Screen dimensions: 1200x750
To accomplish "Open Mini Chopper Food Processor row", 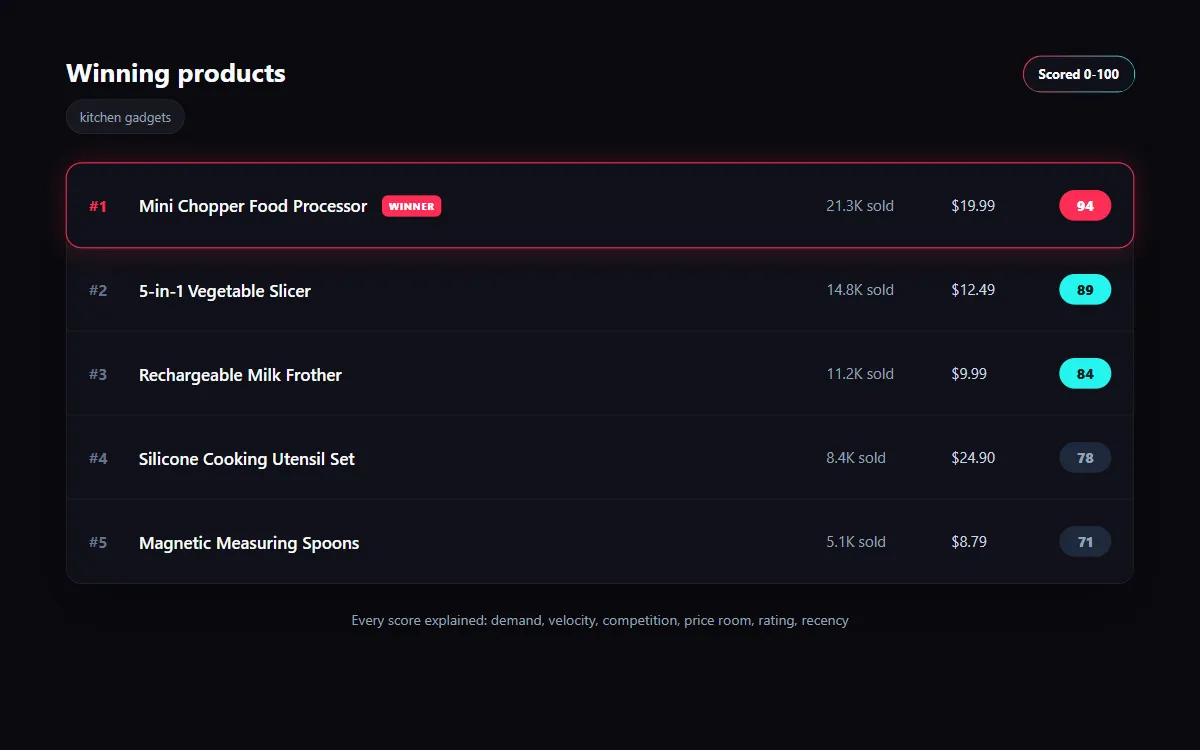I will (600, 205).
